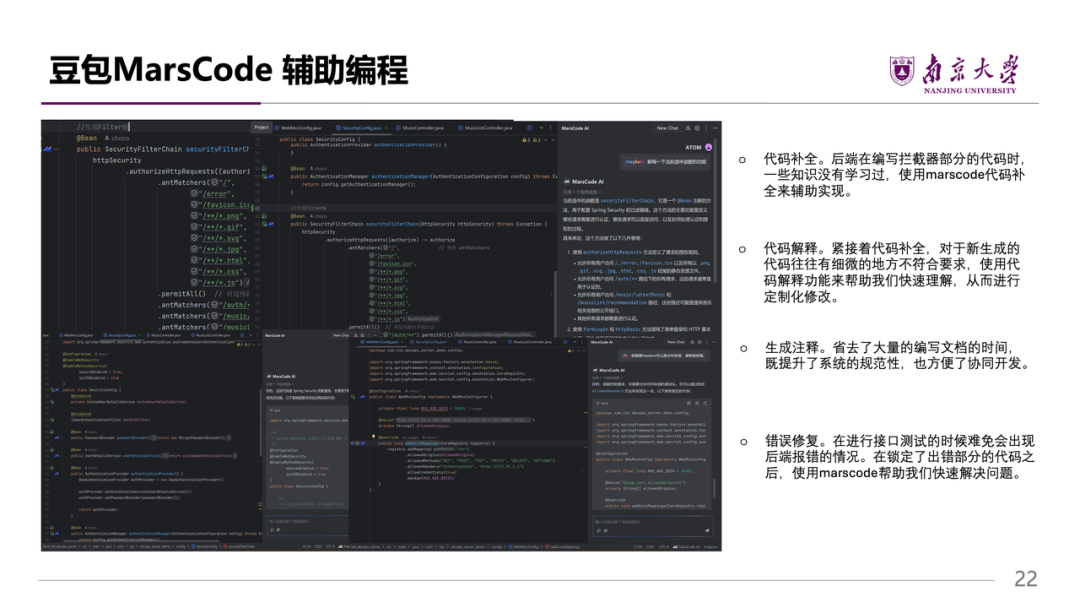Select WebMvcConfig.java tab in bottom-middle editor
The width and height of the screenshot is (1080, 608).
pyautogui.click(x=381, y=342)
